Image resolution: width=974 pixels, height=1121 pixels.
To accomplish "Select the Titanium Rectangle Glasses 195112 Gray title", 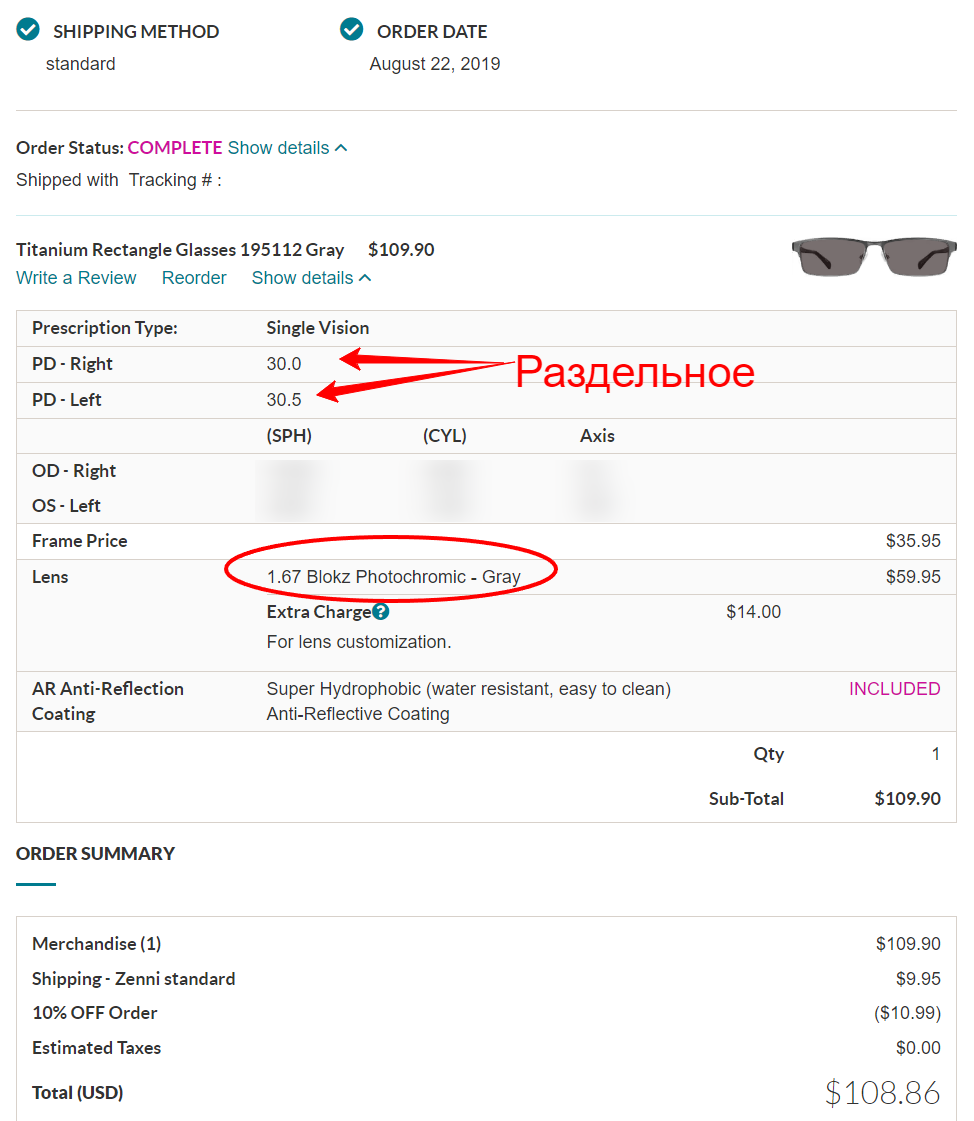I will coord(180,250).
